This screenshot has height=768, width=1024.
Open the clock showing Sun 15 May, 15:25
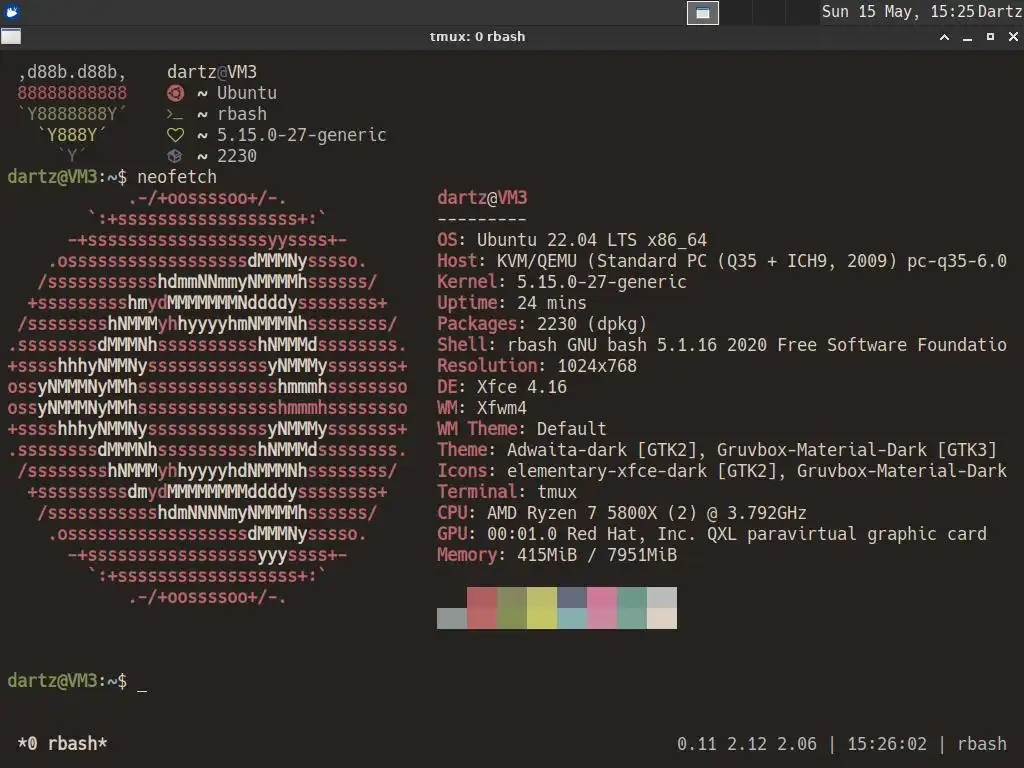[x=898, y=12]
